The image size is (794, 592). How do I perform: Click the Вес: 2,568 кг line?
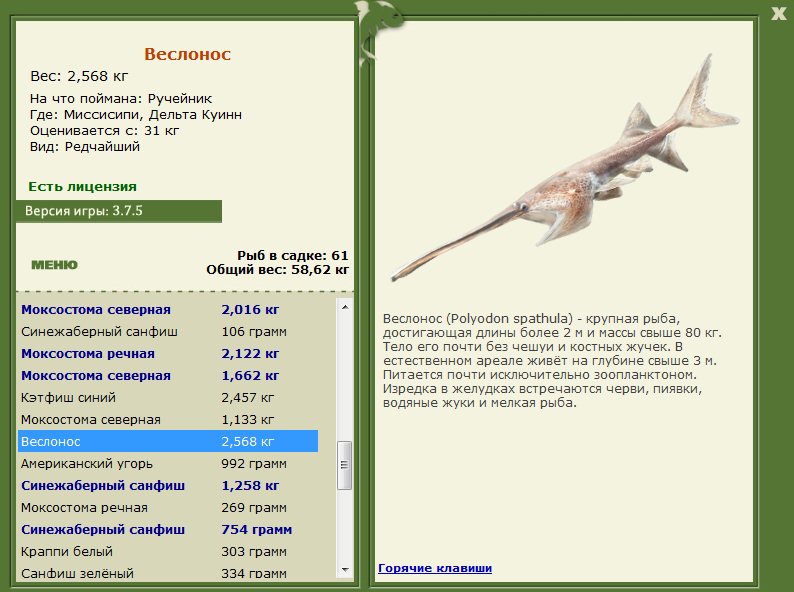(79, 76)
